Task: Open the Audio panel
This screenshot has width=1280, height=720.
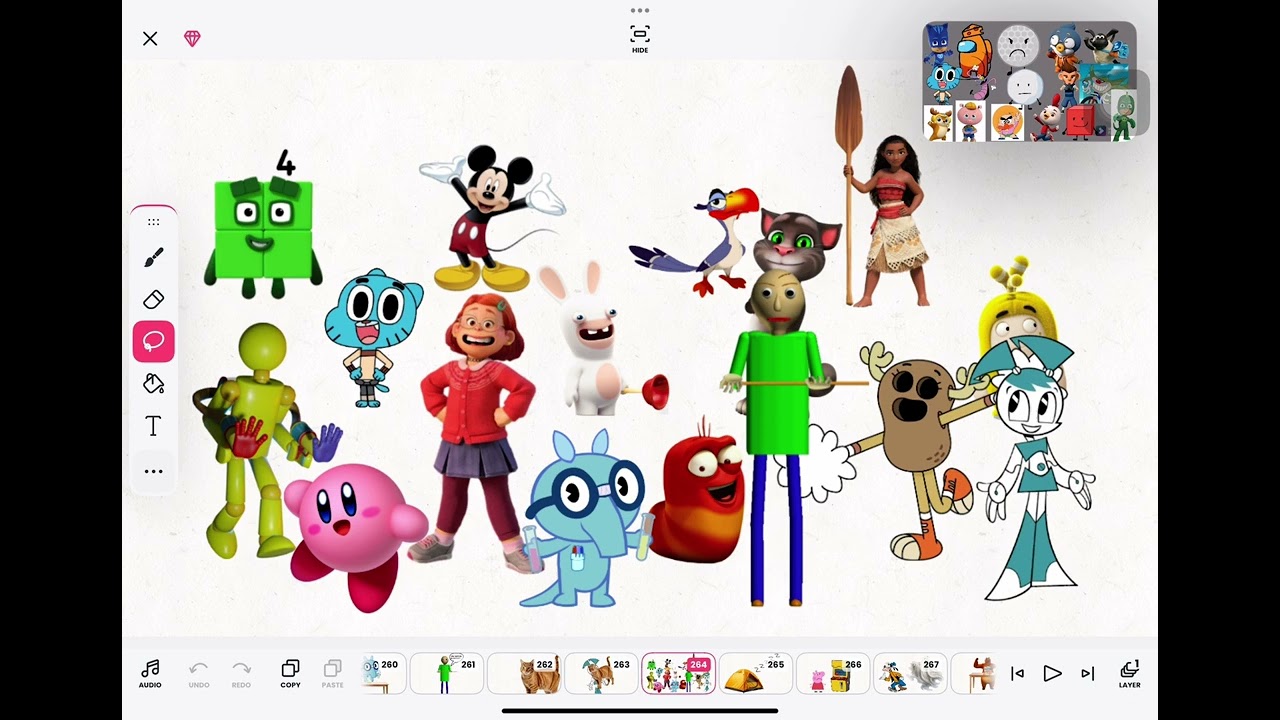Action: click(150, 674)
